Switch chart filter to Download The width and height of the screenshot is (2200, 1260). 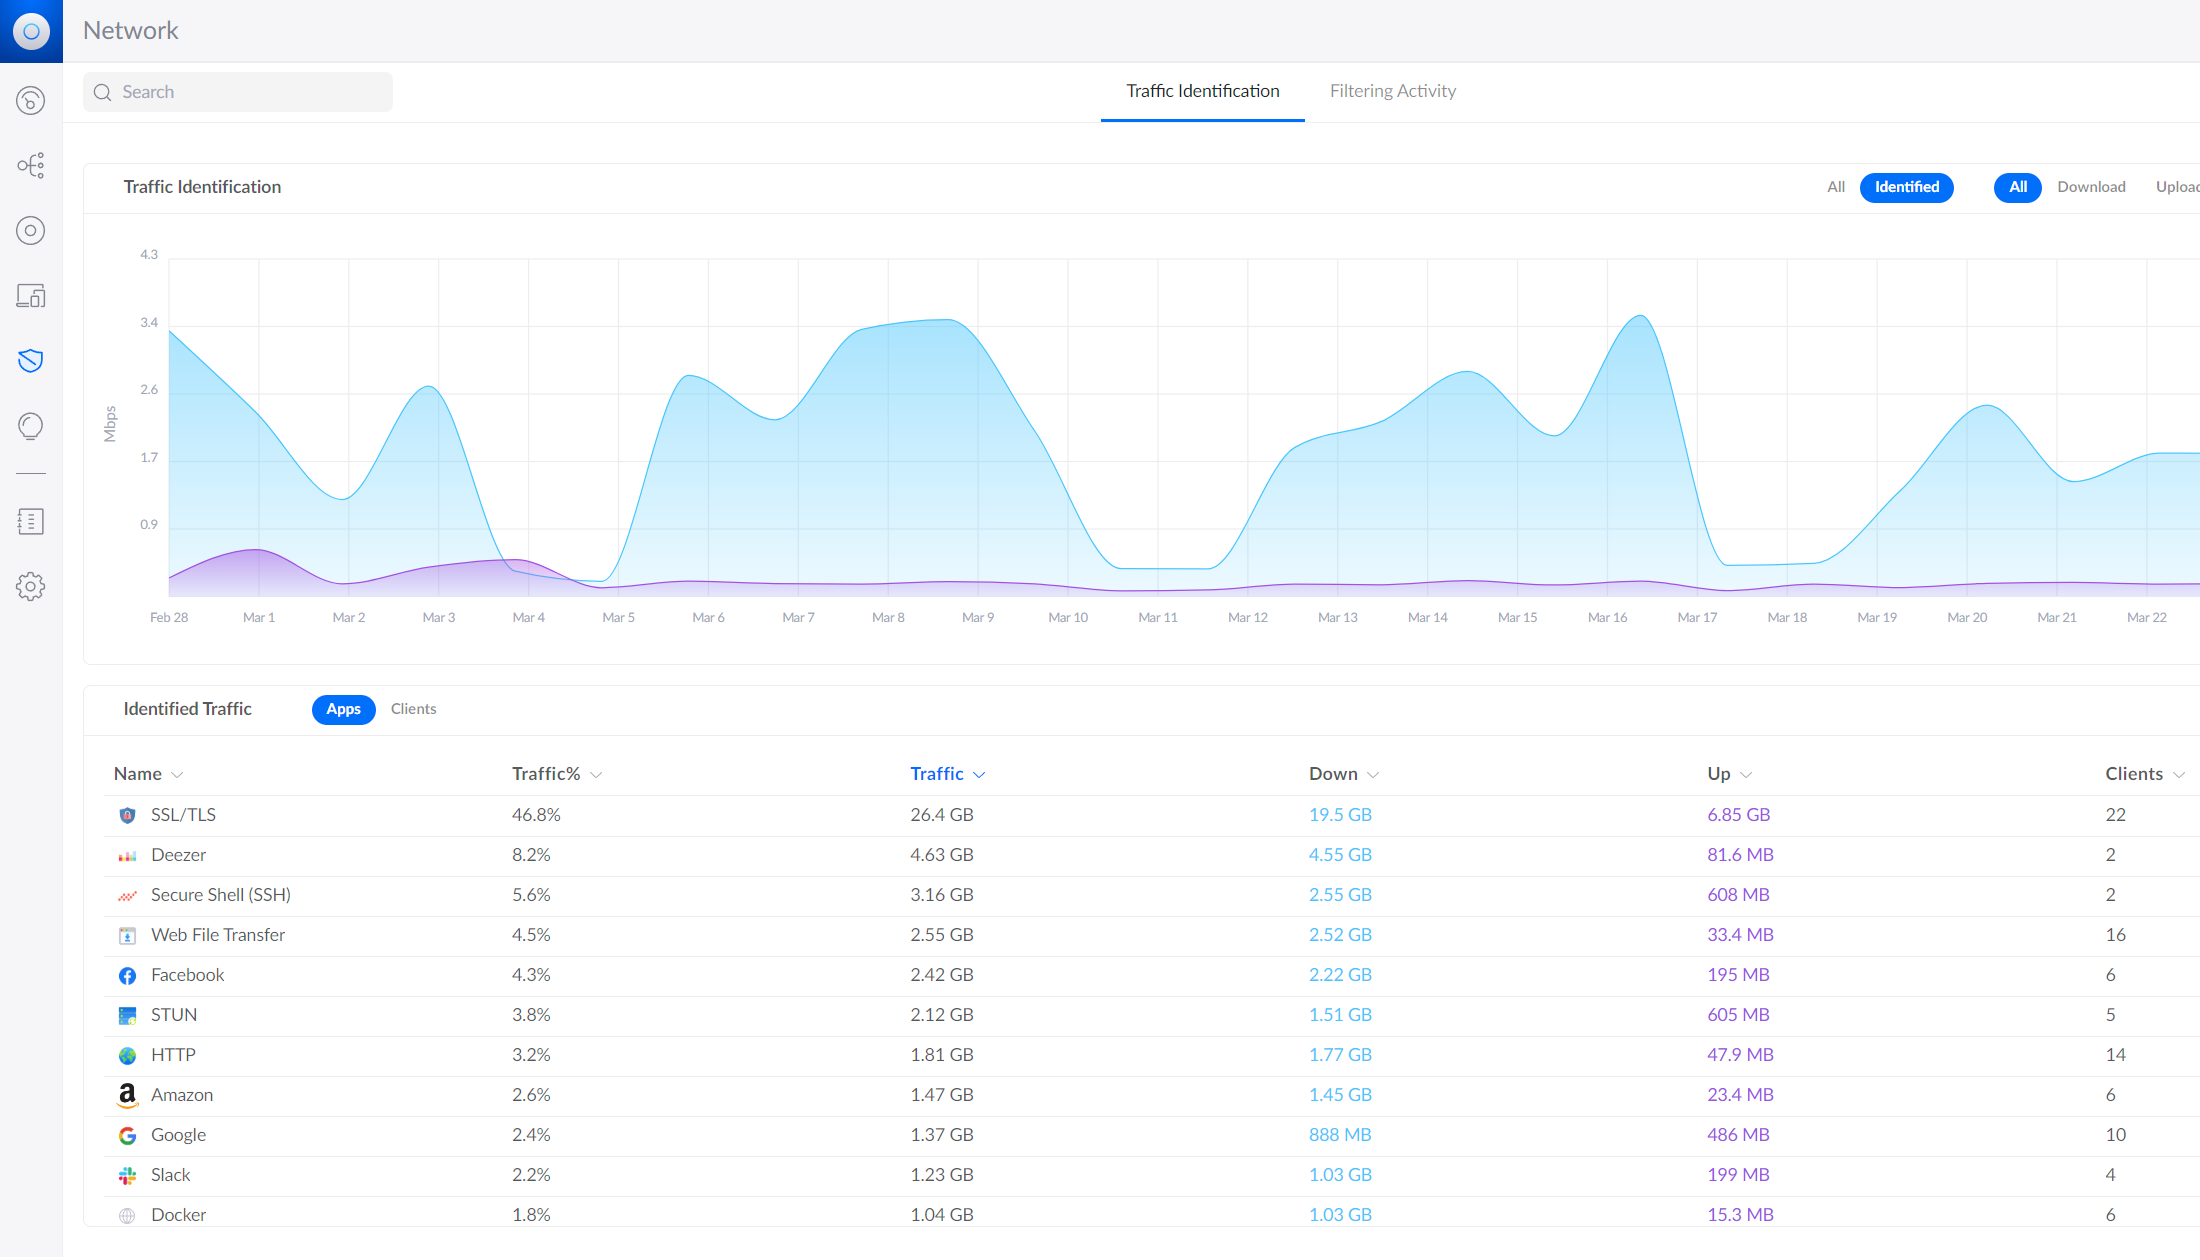click(x=2091, y=187)
